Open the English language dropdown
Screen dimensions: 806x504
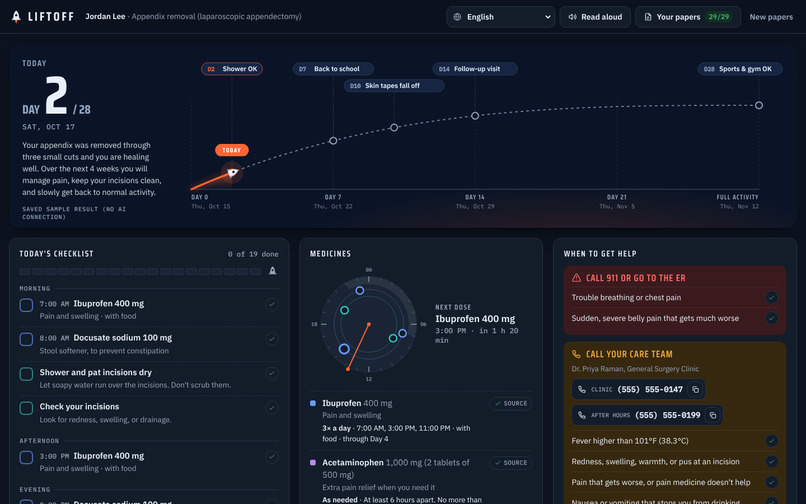[x=501, y=17]
